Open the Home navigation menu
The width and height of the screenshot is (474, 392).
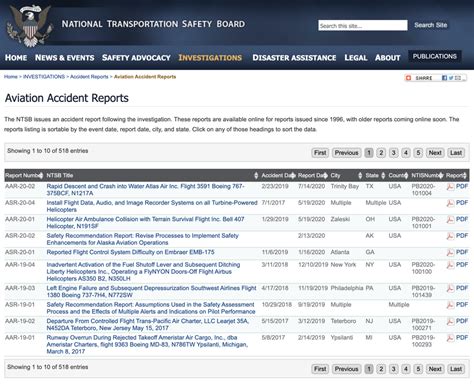point(16,58)
